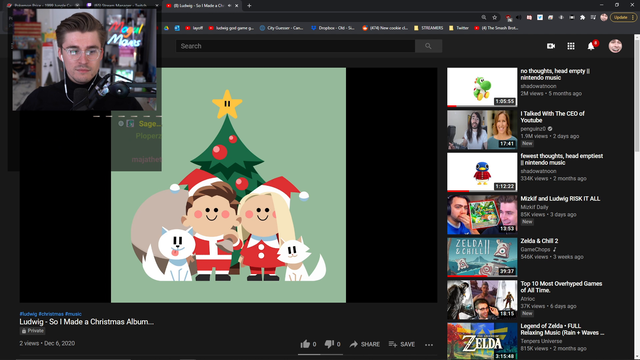The height and width of the screenshot is (360, 640).
Task: Close the Ludwig YouTube browser tab
Action: click(236, 6)
